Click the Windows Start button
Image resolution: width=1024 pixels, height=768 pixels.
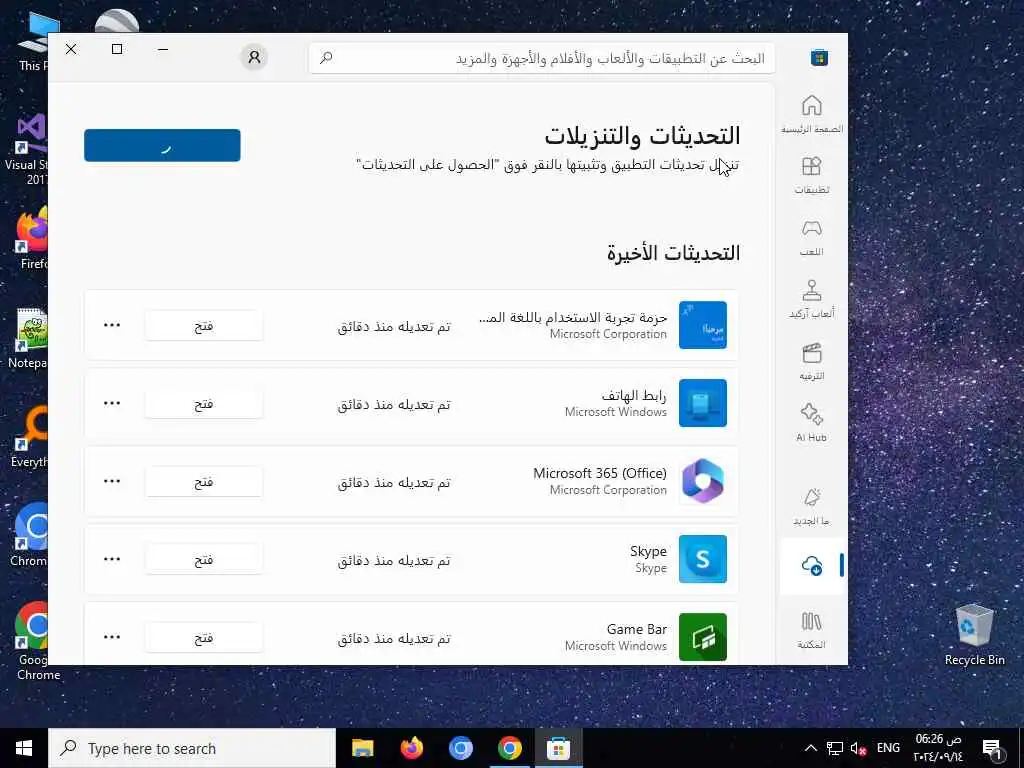point(24,748)
